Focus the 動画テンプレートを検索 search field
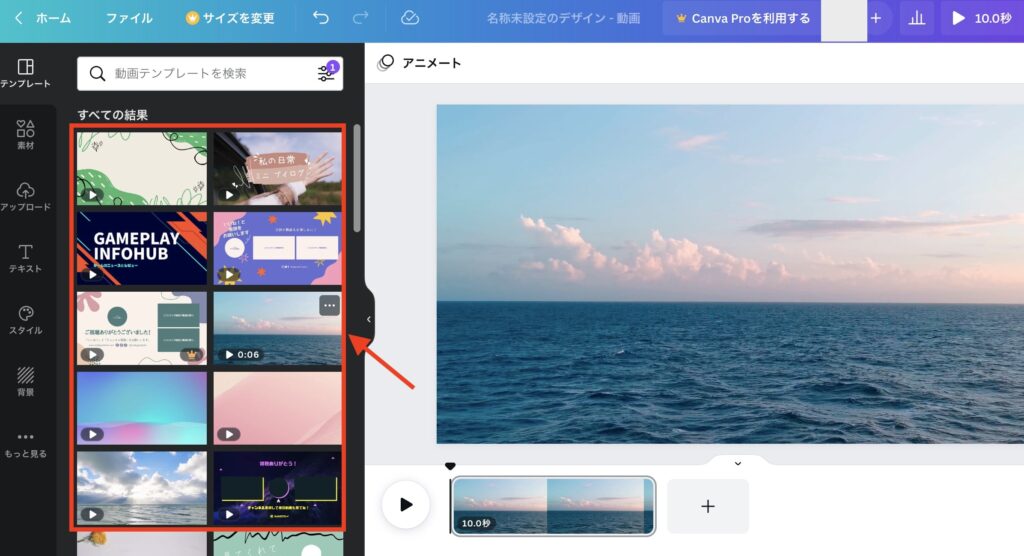 (210, 73)
